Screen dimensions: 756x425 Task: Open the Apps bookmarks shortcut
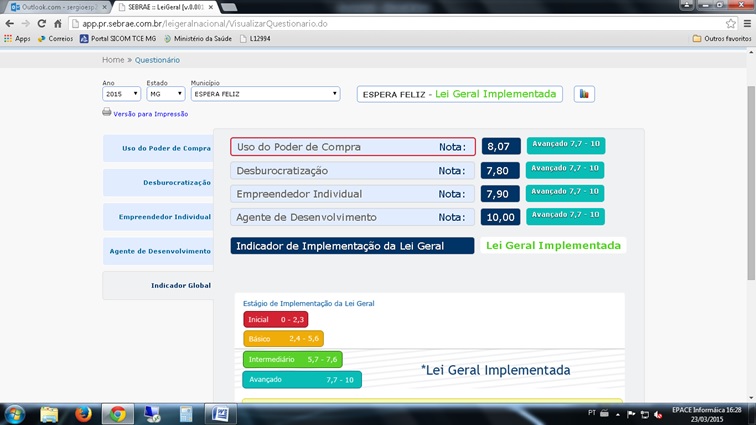click(16, 39)
